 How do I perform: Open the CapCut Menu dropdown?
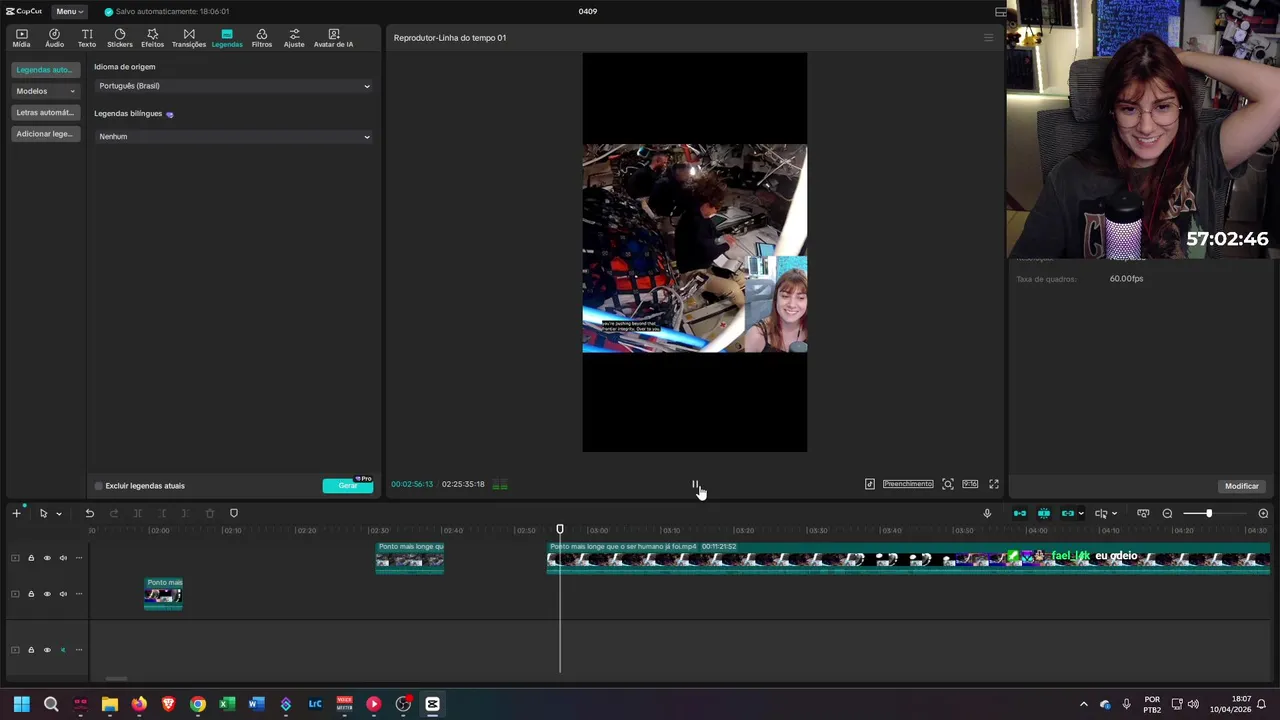pyautogui.click(x=69, y=11)
